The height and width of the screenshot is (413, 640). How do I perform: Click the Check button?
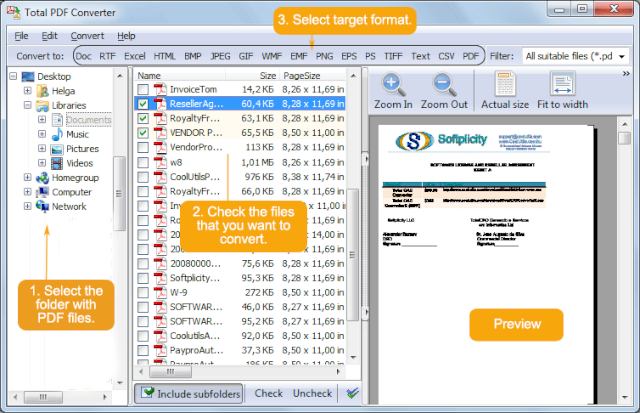pyautogui.click(x=269, y=393)
